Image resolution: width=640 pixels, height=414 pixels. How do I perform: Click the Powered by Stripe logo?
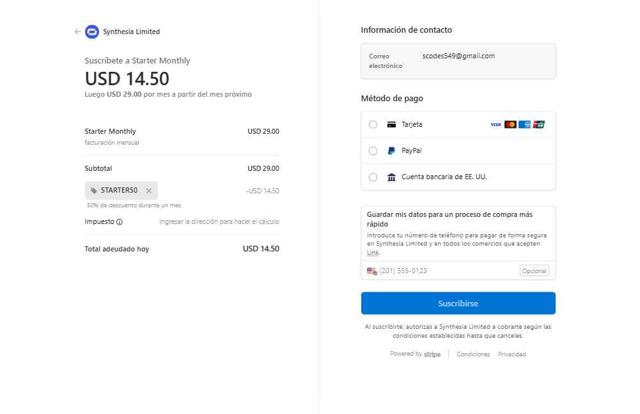tap(431, 354)
